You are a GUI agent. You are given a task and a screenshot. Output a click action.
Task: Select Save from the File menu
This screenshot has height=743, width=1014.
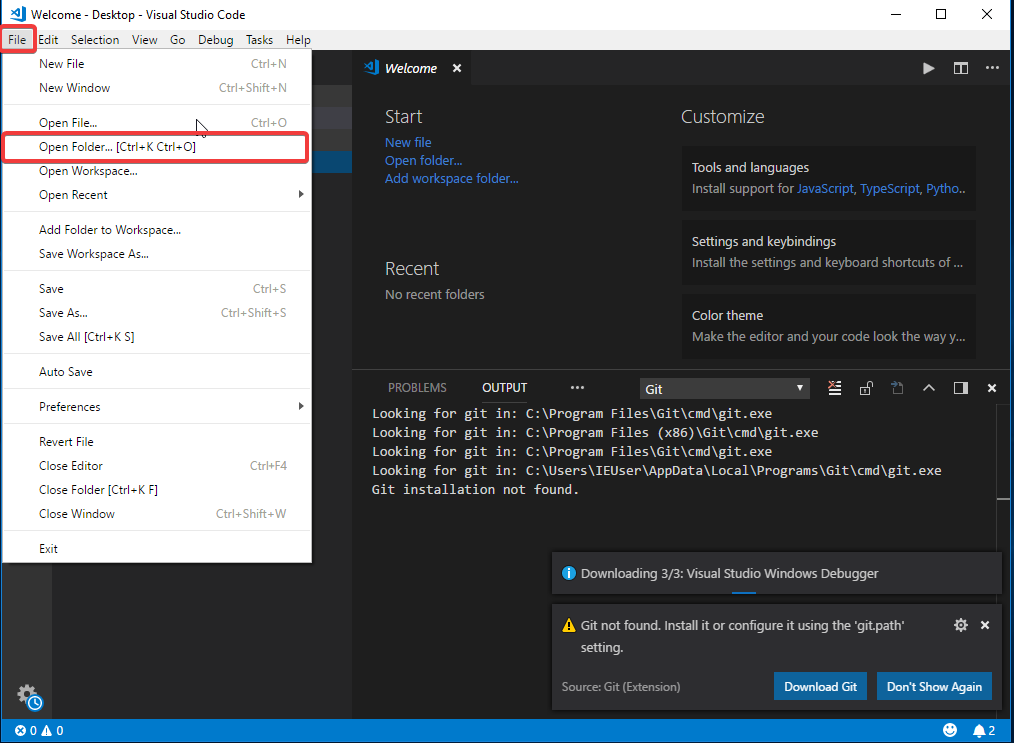(157, 288)
